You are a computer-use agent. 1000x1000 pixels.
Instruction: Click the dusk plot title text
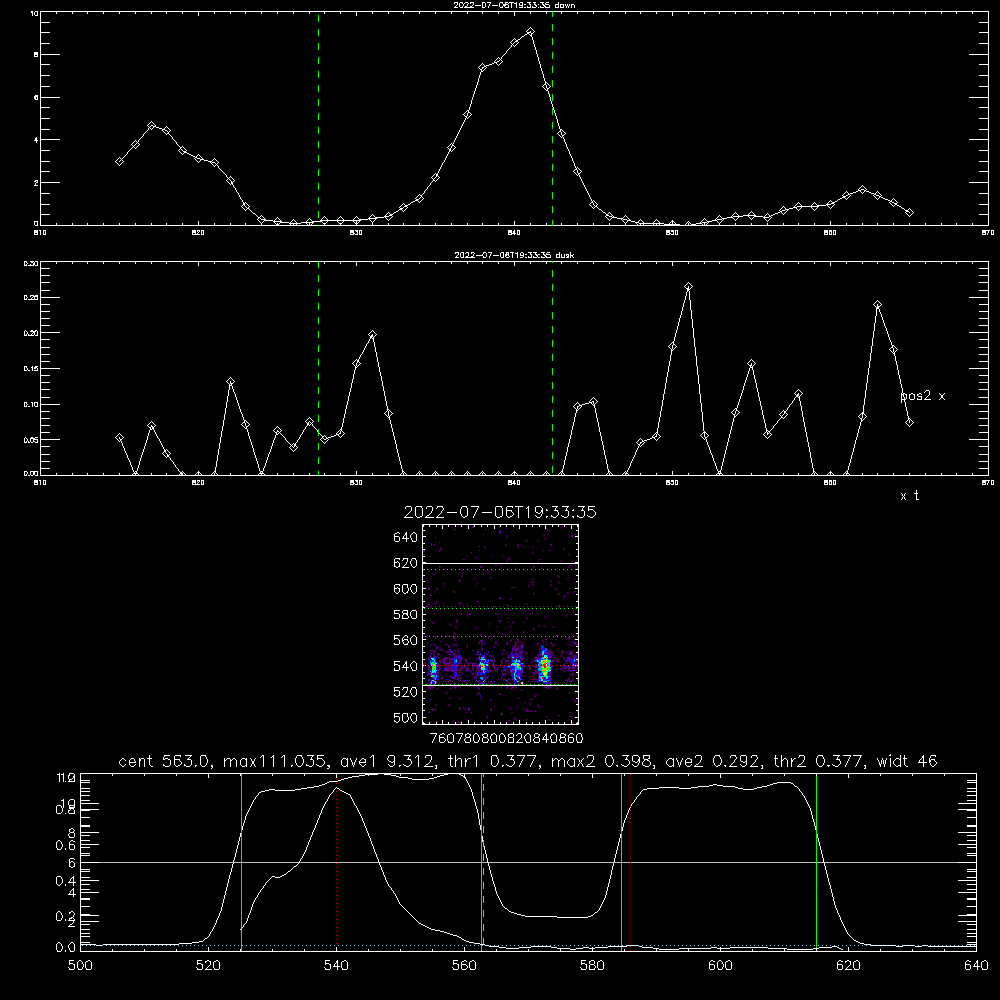[x=514, y=255]
